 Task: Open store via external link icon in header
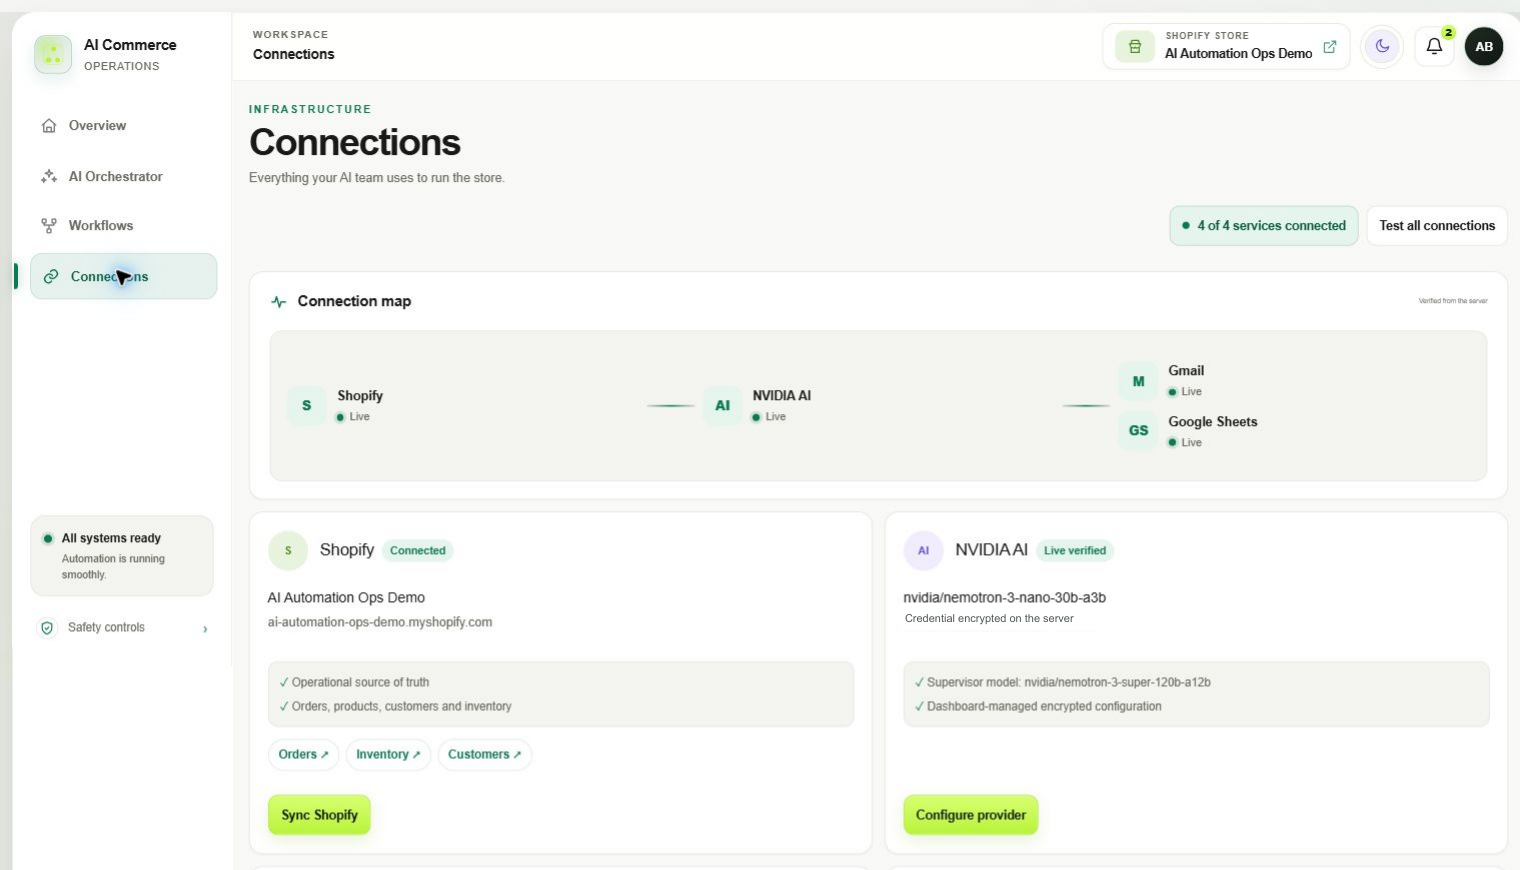[1330, 47]
